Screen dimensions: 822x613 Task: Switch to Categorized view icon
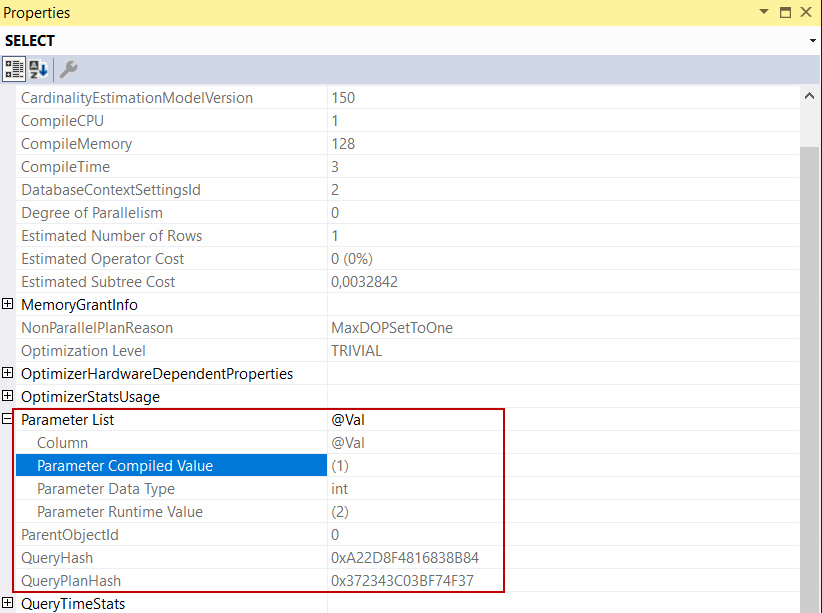pyautogui.click(x=14, y=69)
